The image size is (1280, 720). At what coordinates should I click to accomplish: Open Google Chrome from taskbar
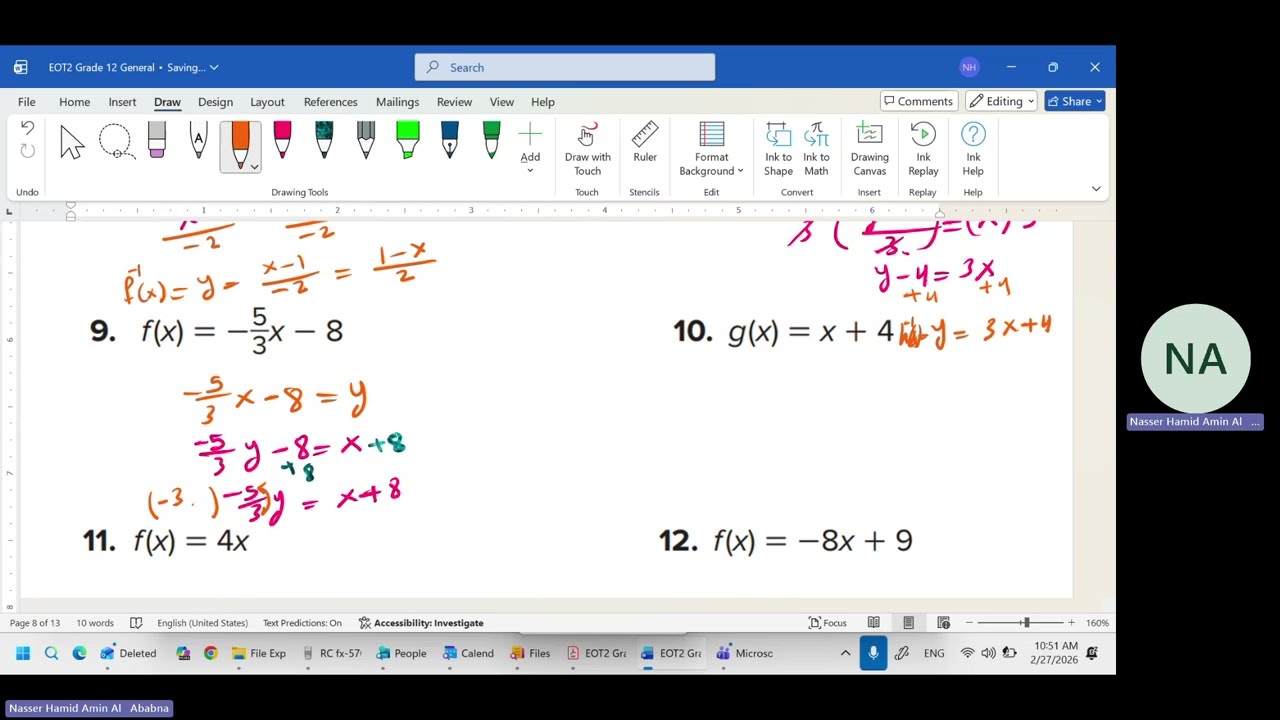(x=210, y=653)
